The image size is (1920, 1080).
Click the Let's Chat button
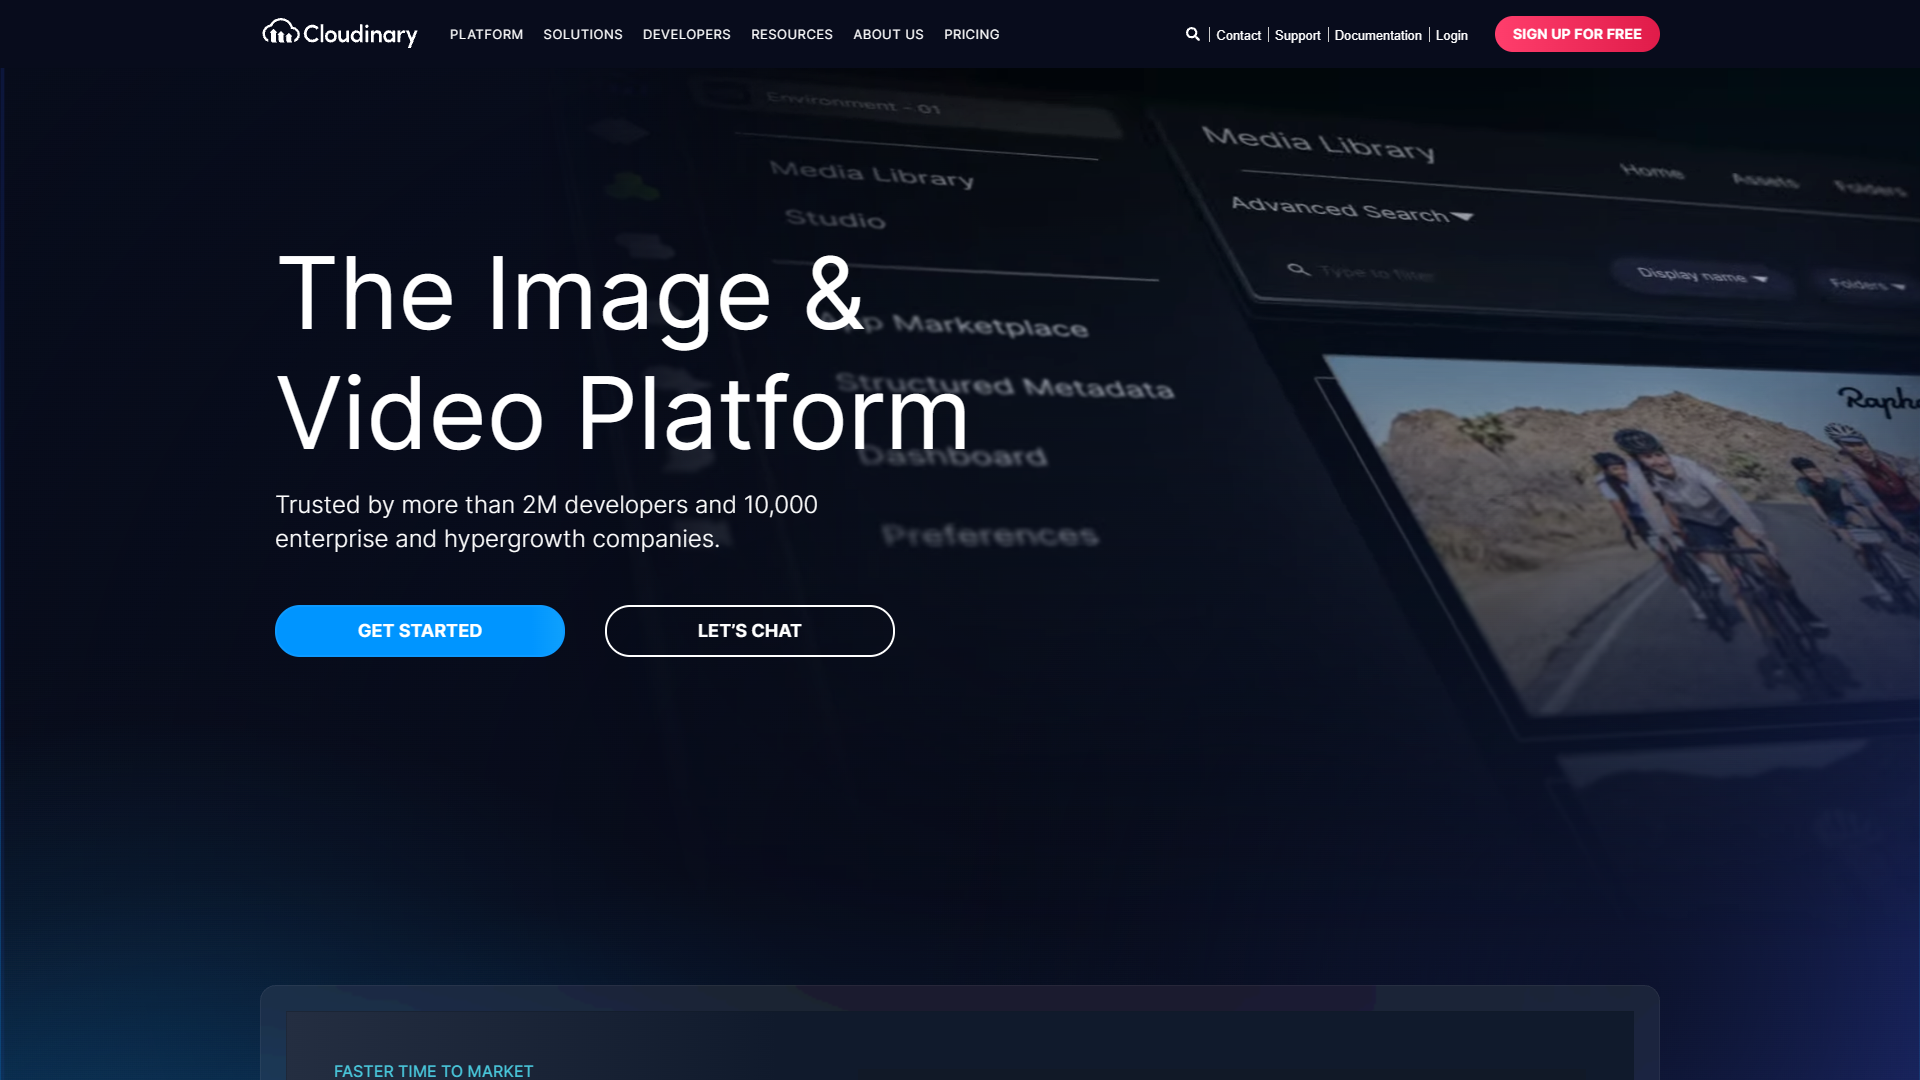tap(749, 630)
